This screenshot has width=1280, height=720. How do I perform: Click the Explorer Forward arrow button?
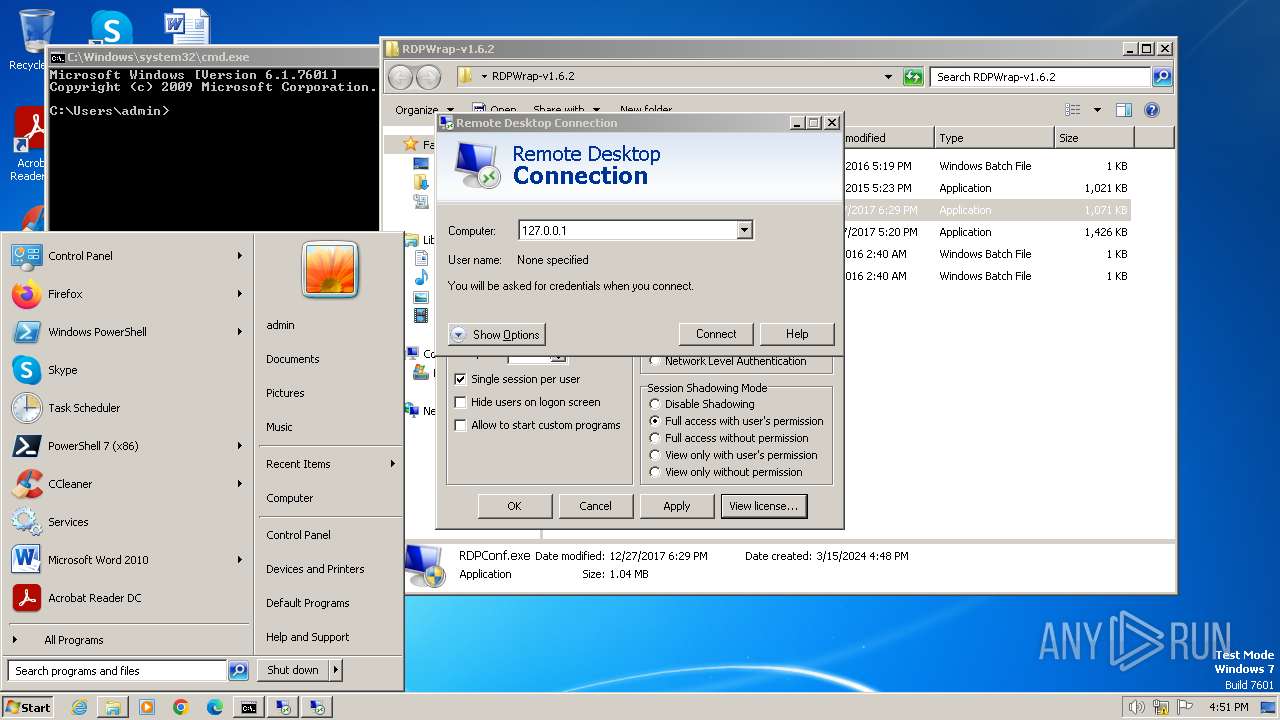[x=428, y=77]
